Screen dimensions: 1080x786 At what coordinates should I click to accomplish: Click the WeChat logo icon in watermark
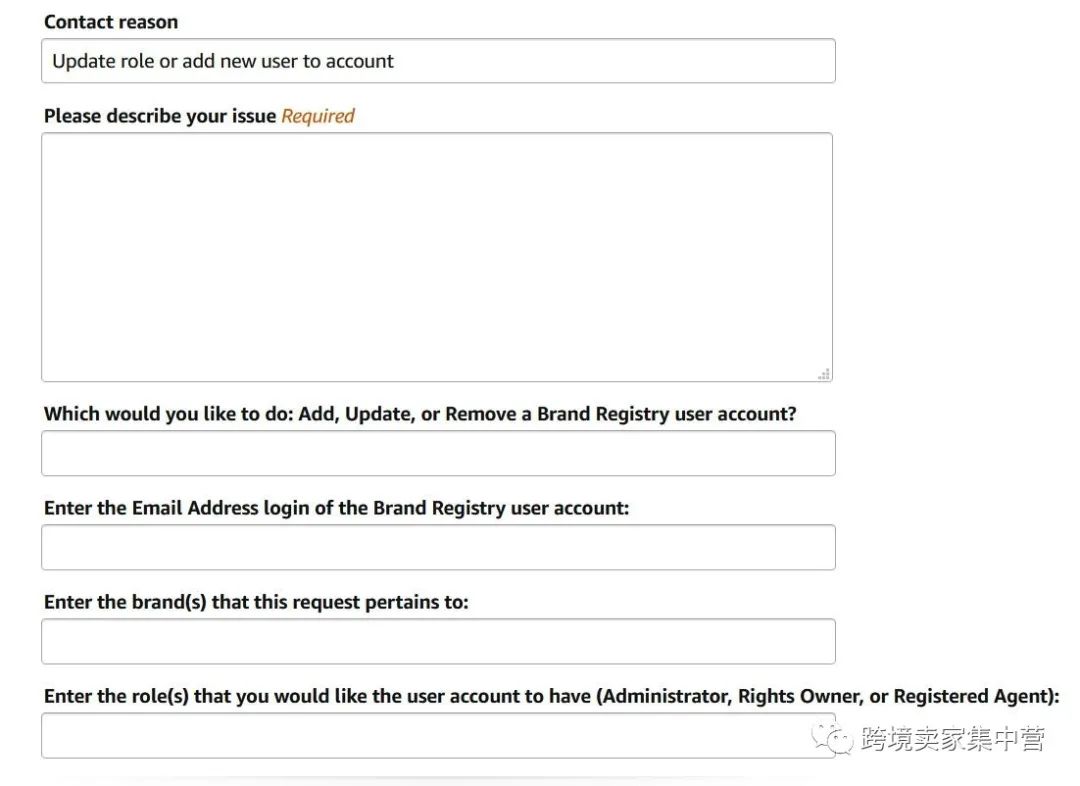point(832,738)
